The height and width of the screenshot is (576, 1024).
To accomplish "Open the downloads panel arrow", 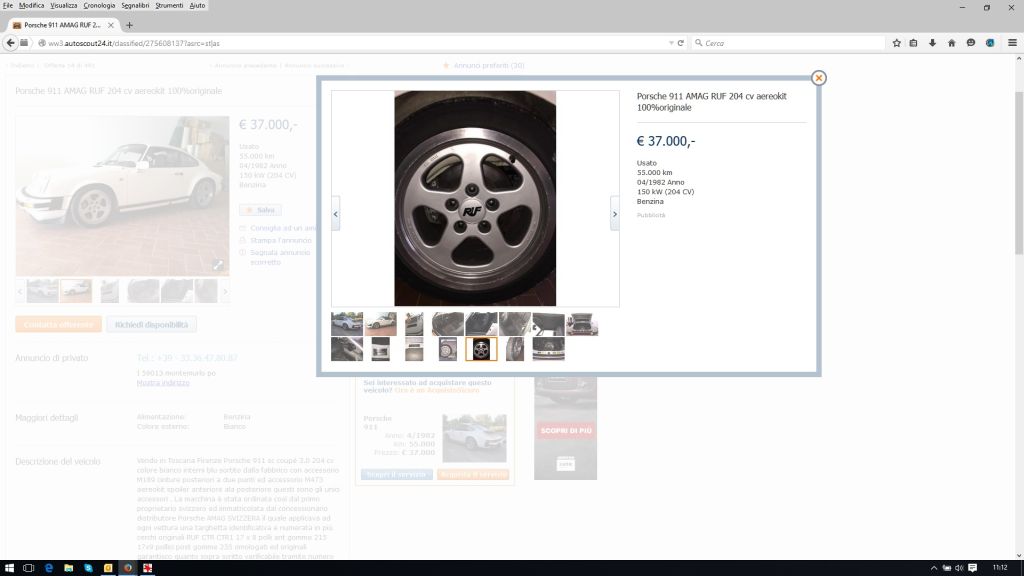I will (933, 43).
